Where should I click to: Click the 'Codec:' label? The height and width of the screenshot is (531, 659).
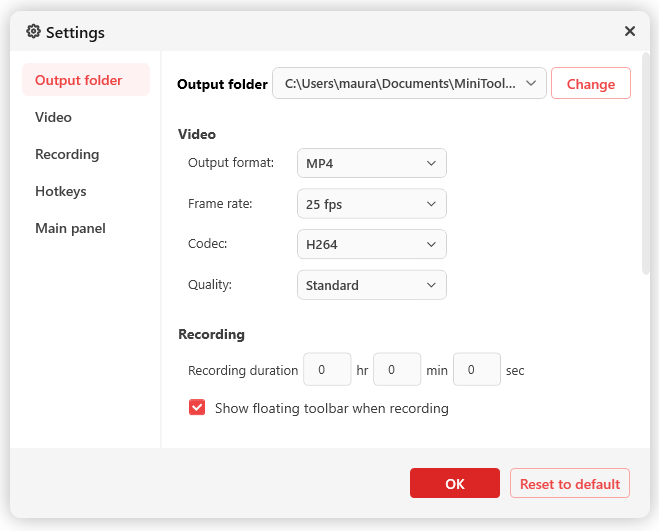point(207,244)
